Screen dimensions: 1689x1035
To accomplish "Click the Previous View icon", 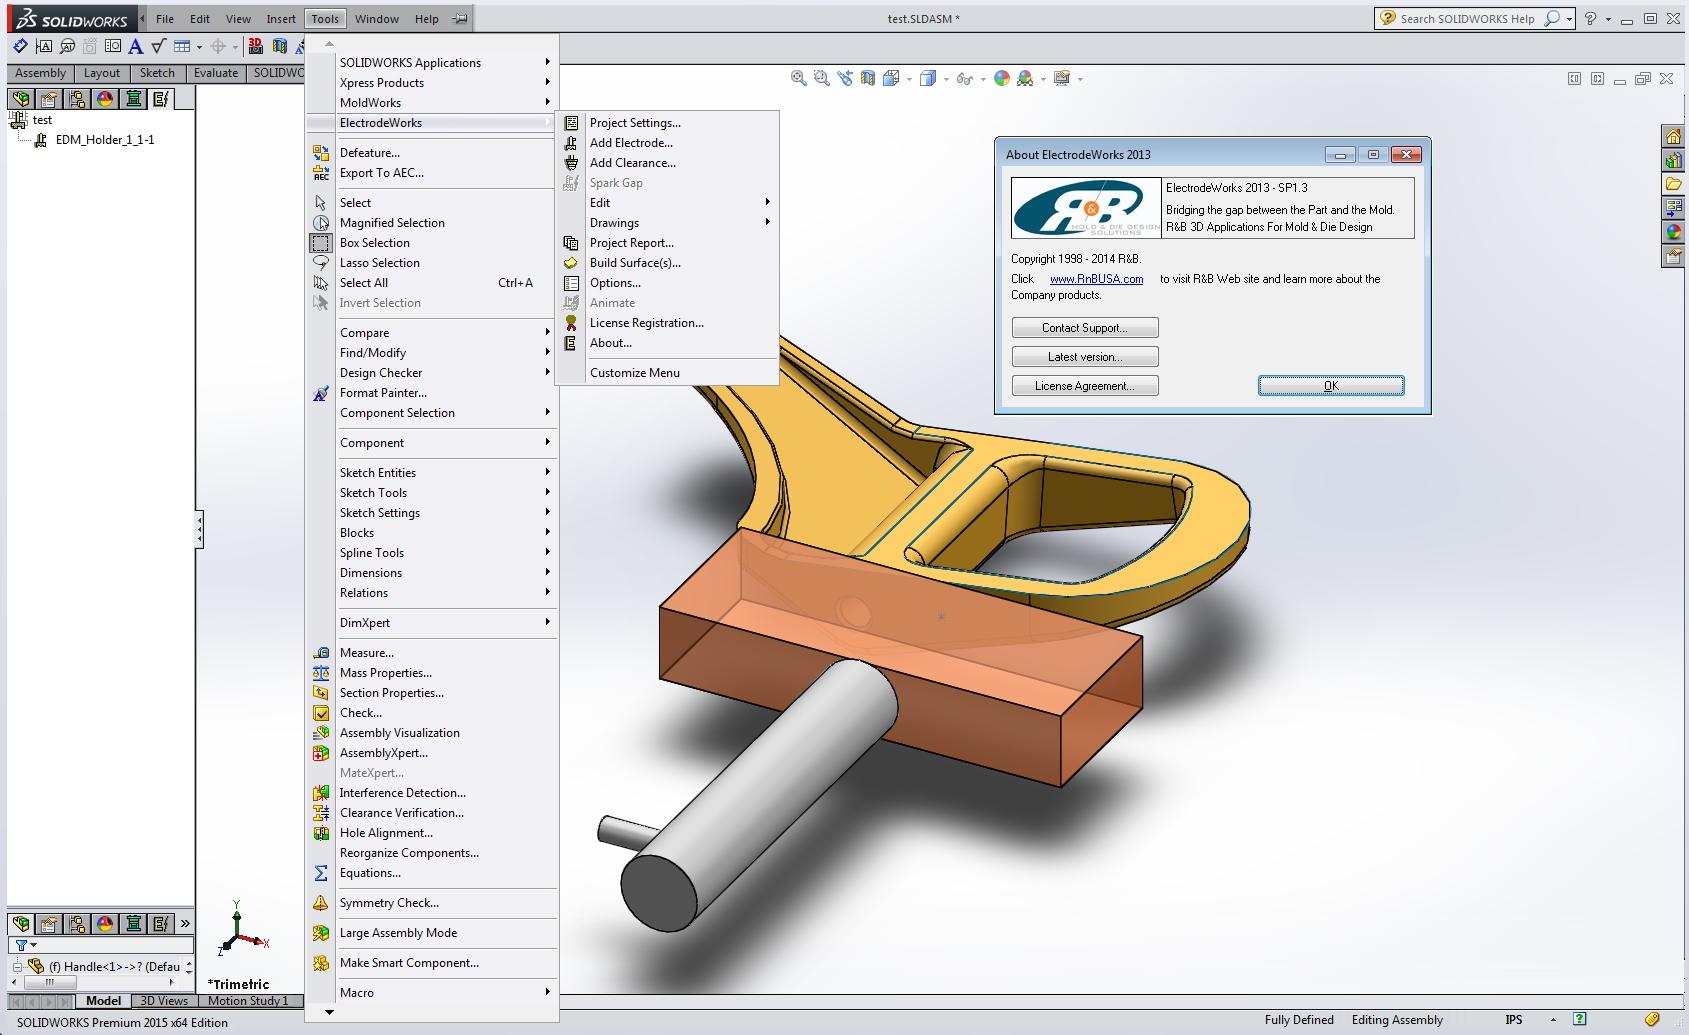I will (x=845, y=78).
